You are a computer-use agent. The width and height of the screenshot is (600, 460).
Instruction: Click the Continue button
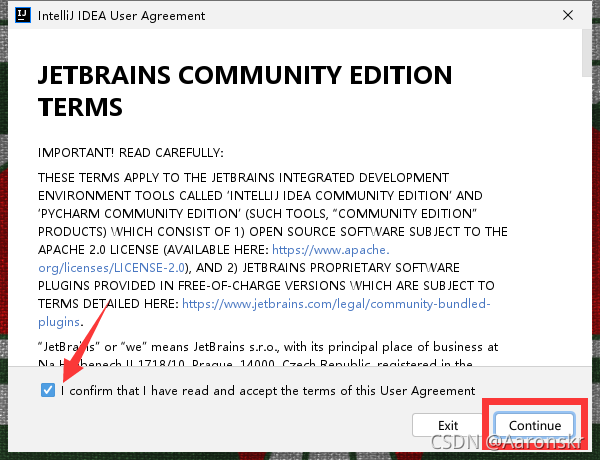(535, 425)
